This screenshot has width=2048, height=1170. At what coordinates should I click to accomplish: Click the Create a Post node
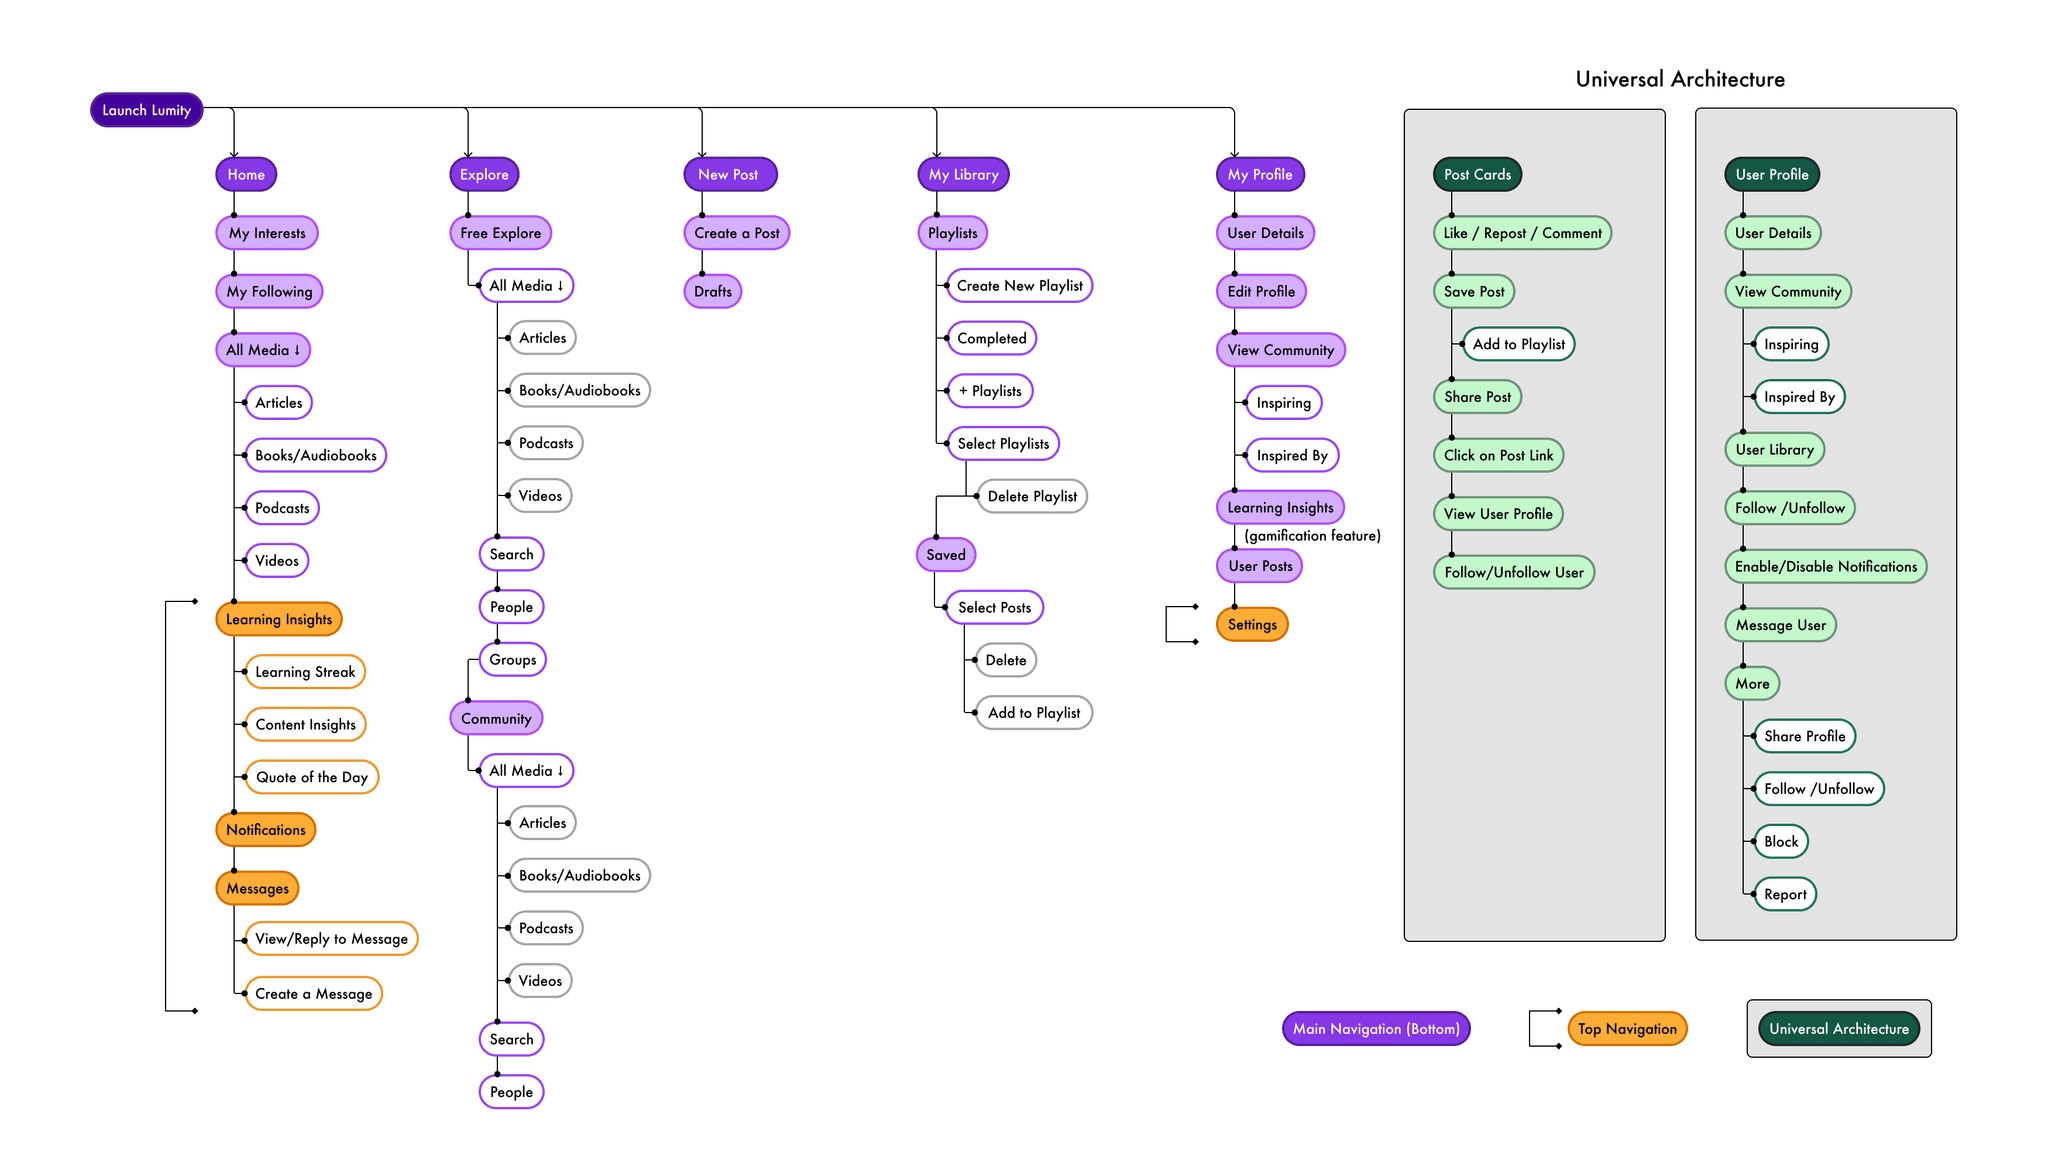(x=737, y=233)
